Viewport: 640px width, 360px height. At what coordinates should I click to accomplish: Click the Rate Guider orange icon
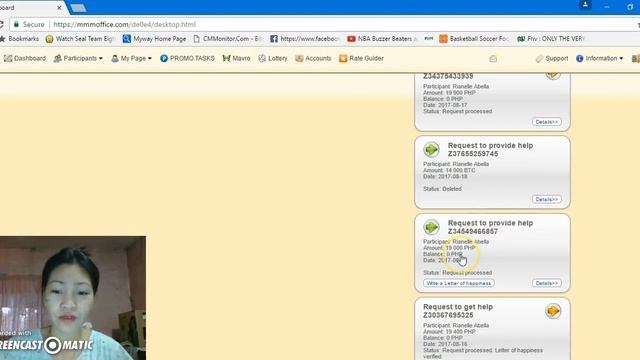tap(343, 58)
